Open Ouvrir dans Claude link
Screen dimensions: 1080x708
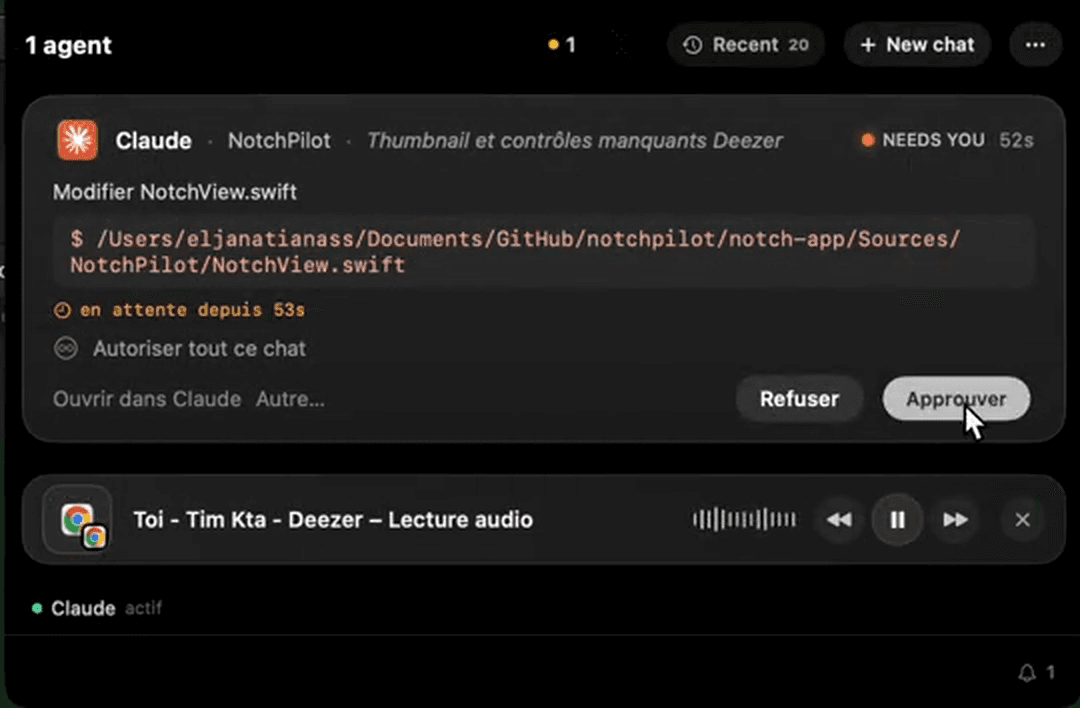(x=147, y=399)
